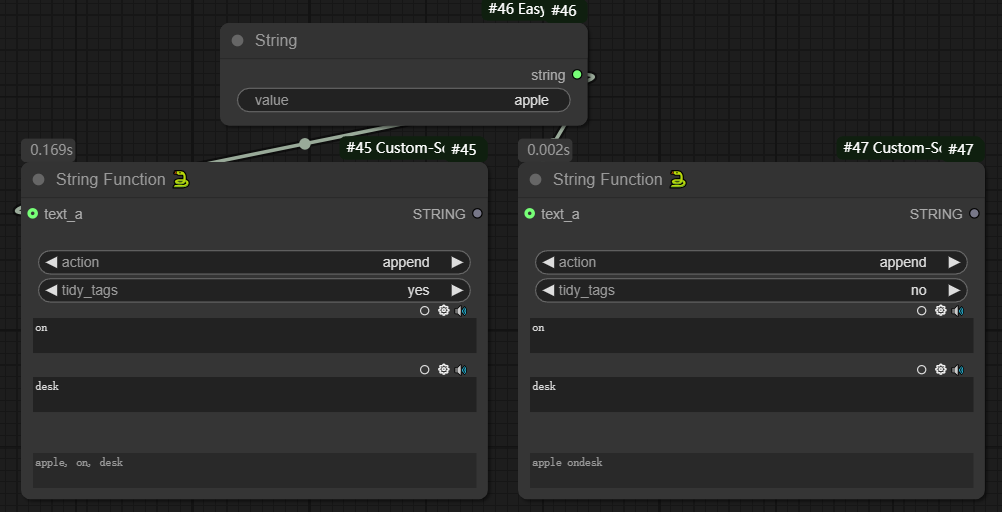The height and width of the screenshot is (512, 1002).
Task: Click the #47 Custom-Scripts badge label
Action: 890,148
